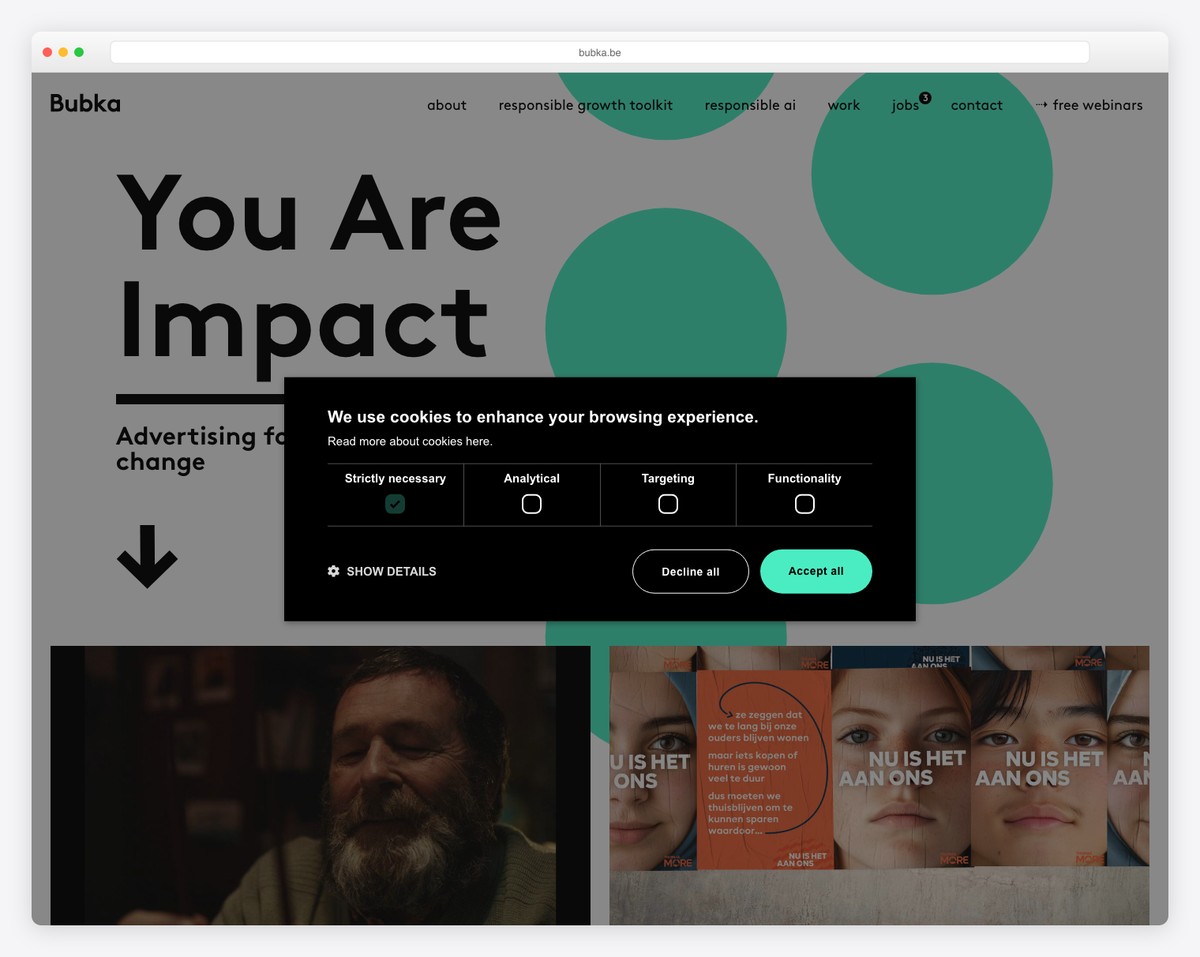Open the bearded man video thumbnail
Screen dimensions: 1200x957
pyautogui.click(x=320, y=785)
